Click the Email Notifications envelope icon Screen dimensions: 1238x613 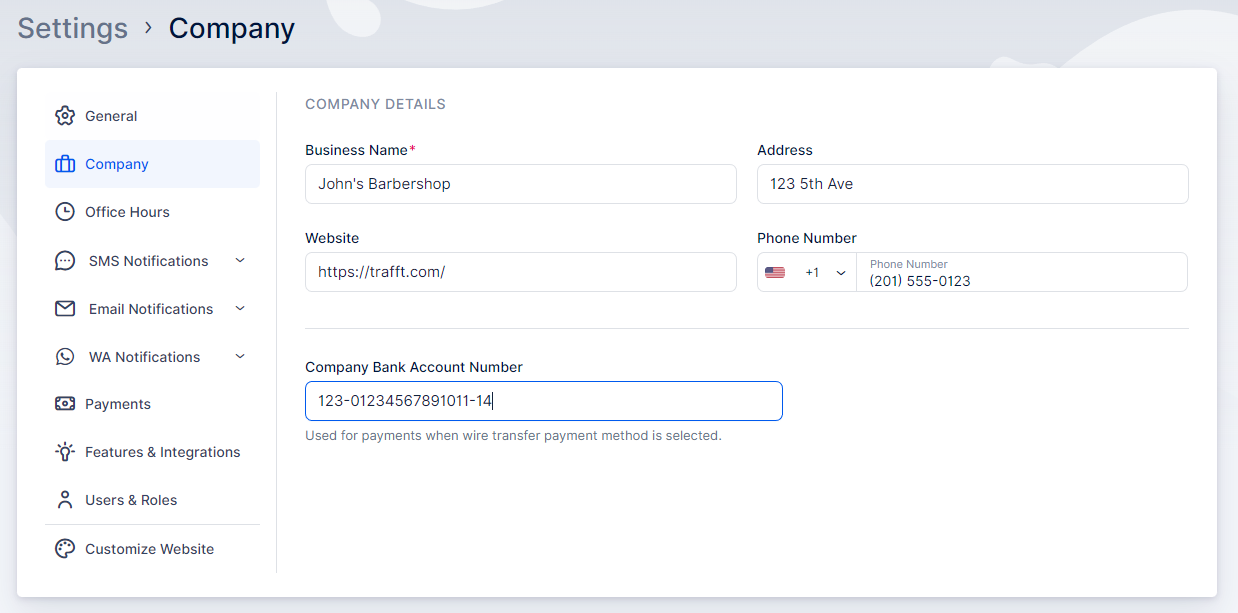coord(65,309)
